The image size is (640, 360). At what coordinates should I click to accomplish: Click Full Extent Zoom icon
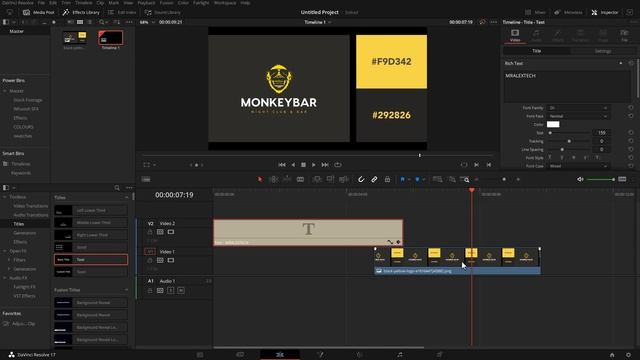point(437,179)
